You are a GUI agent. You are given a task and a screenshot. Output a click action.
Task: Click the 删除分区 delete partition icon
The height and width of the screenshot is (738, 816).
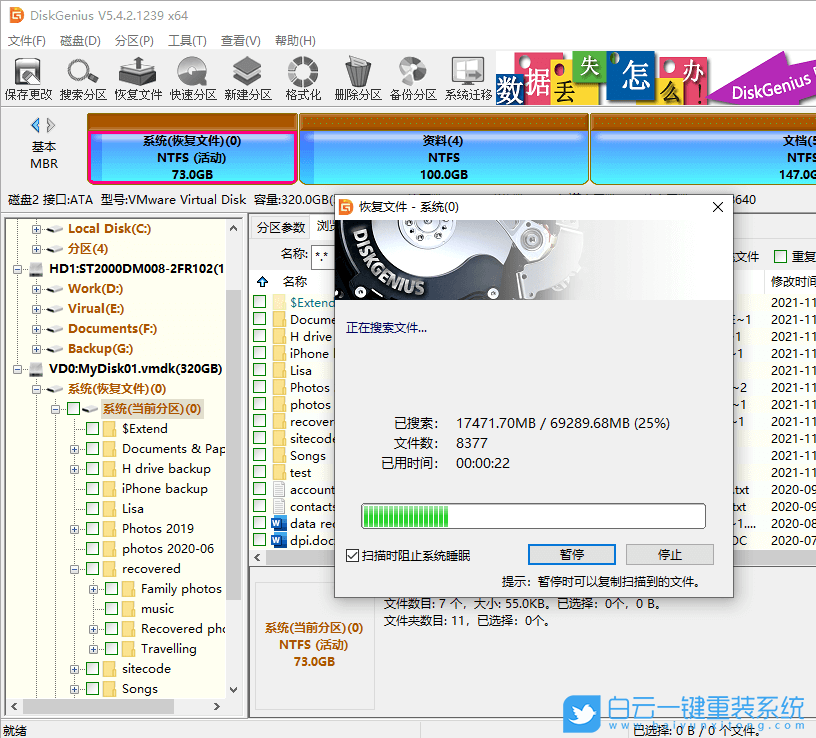point(358,78)
